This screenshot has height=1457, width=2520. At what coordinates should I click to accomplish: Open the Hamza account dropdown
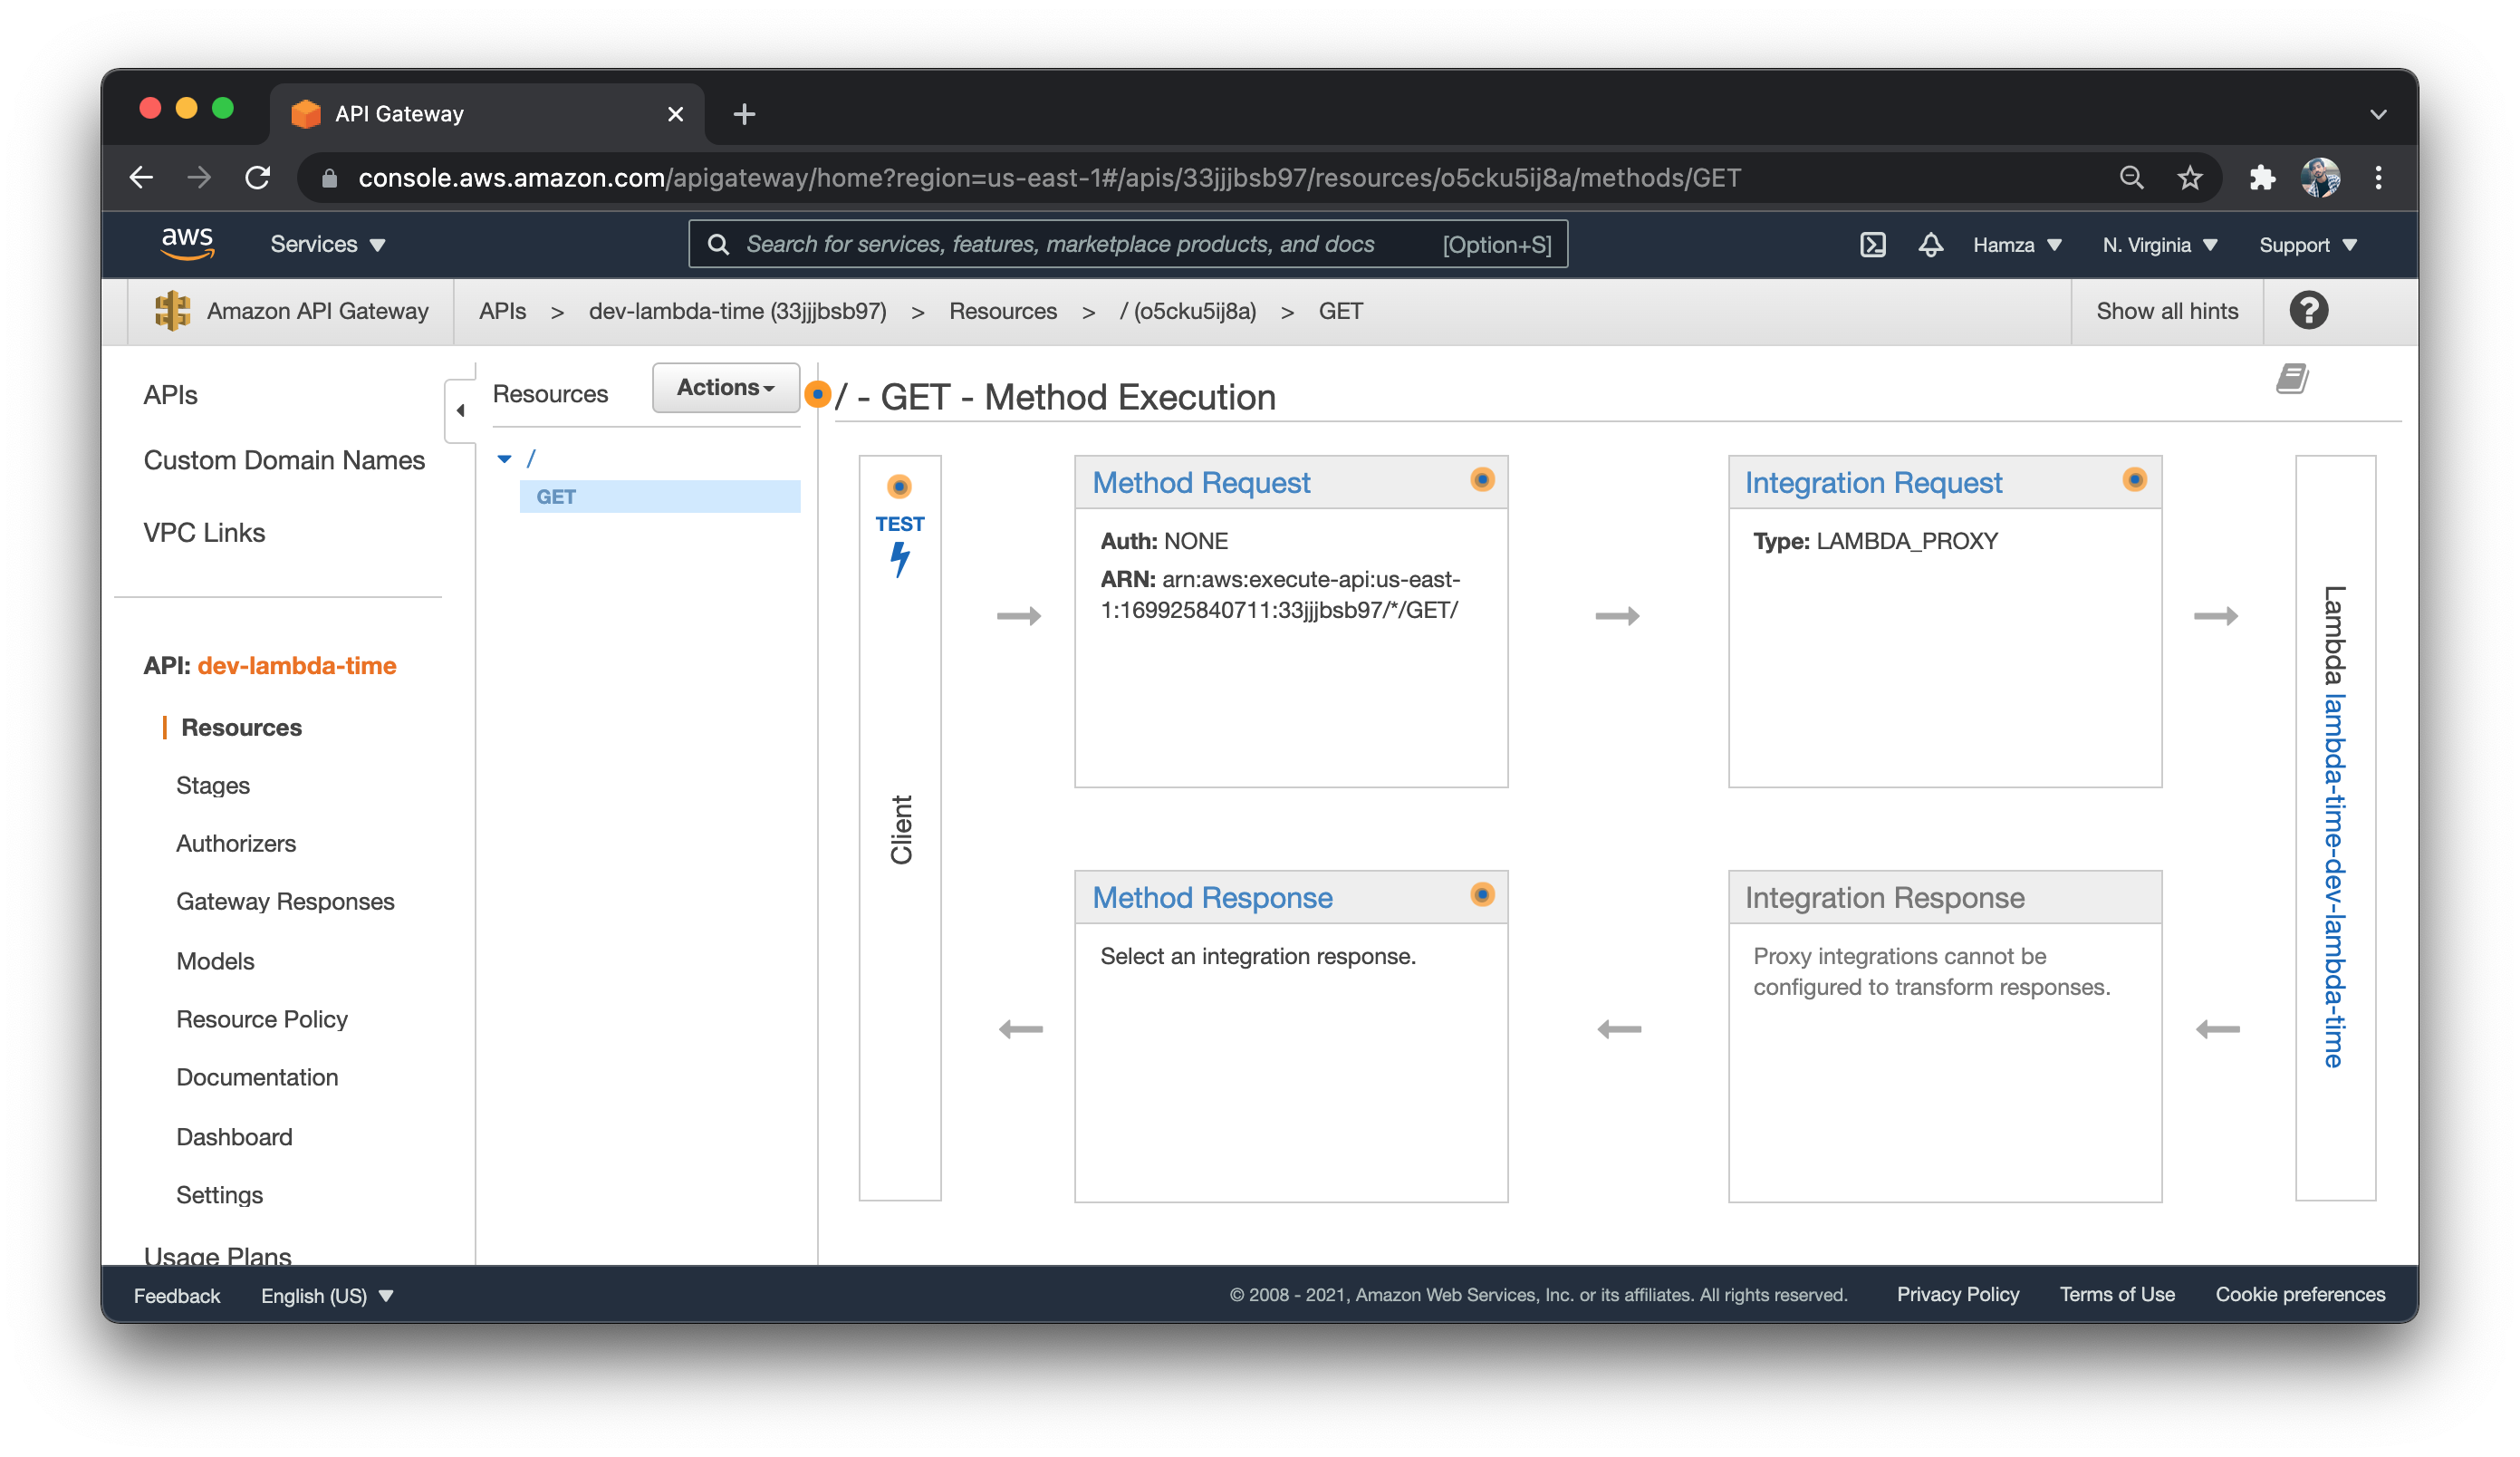click(x=2016, y=245)
